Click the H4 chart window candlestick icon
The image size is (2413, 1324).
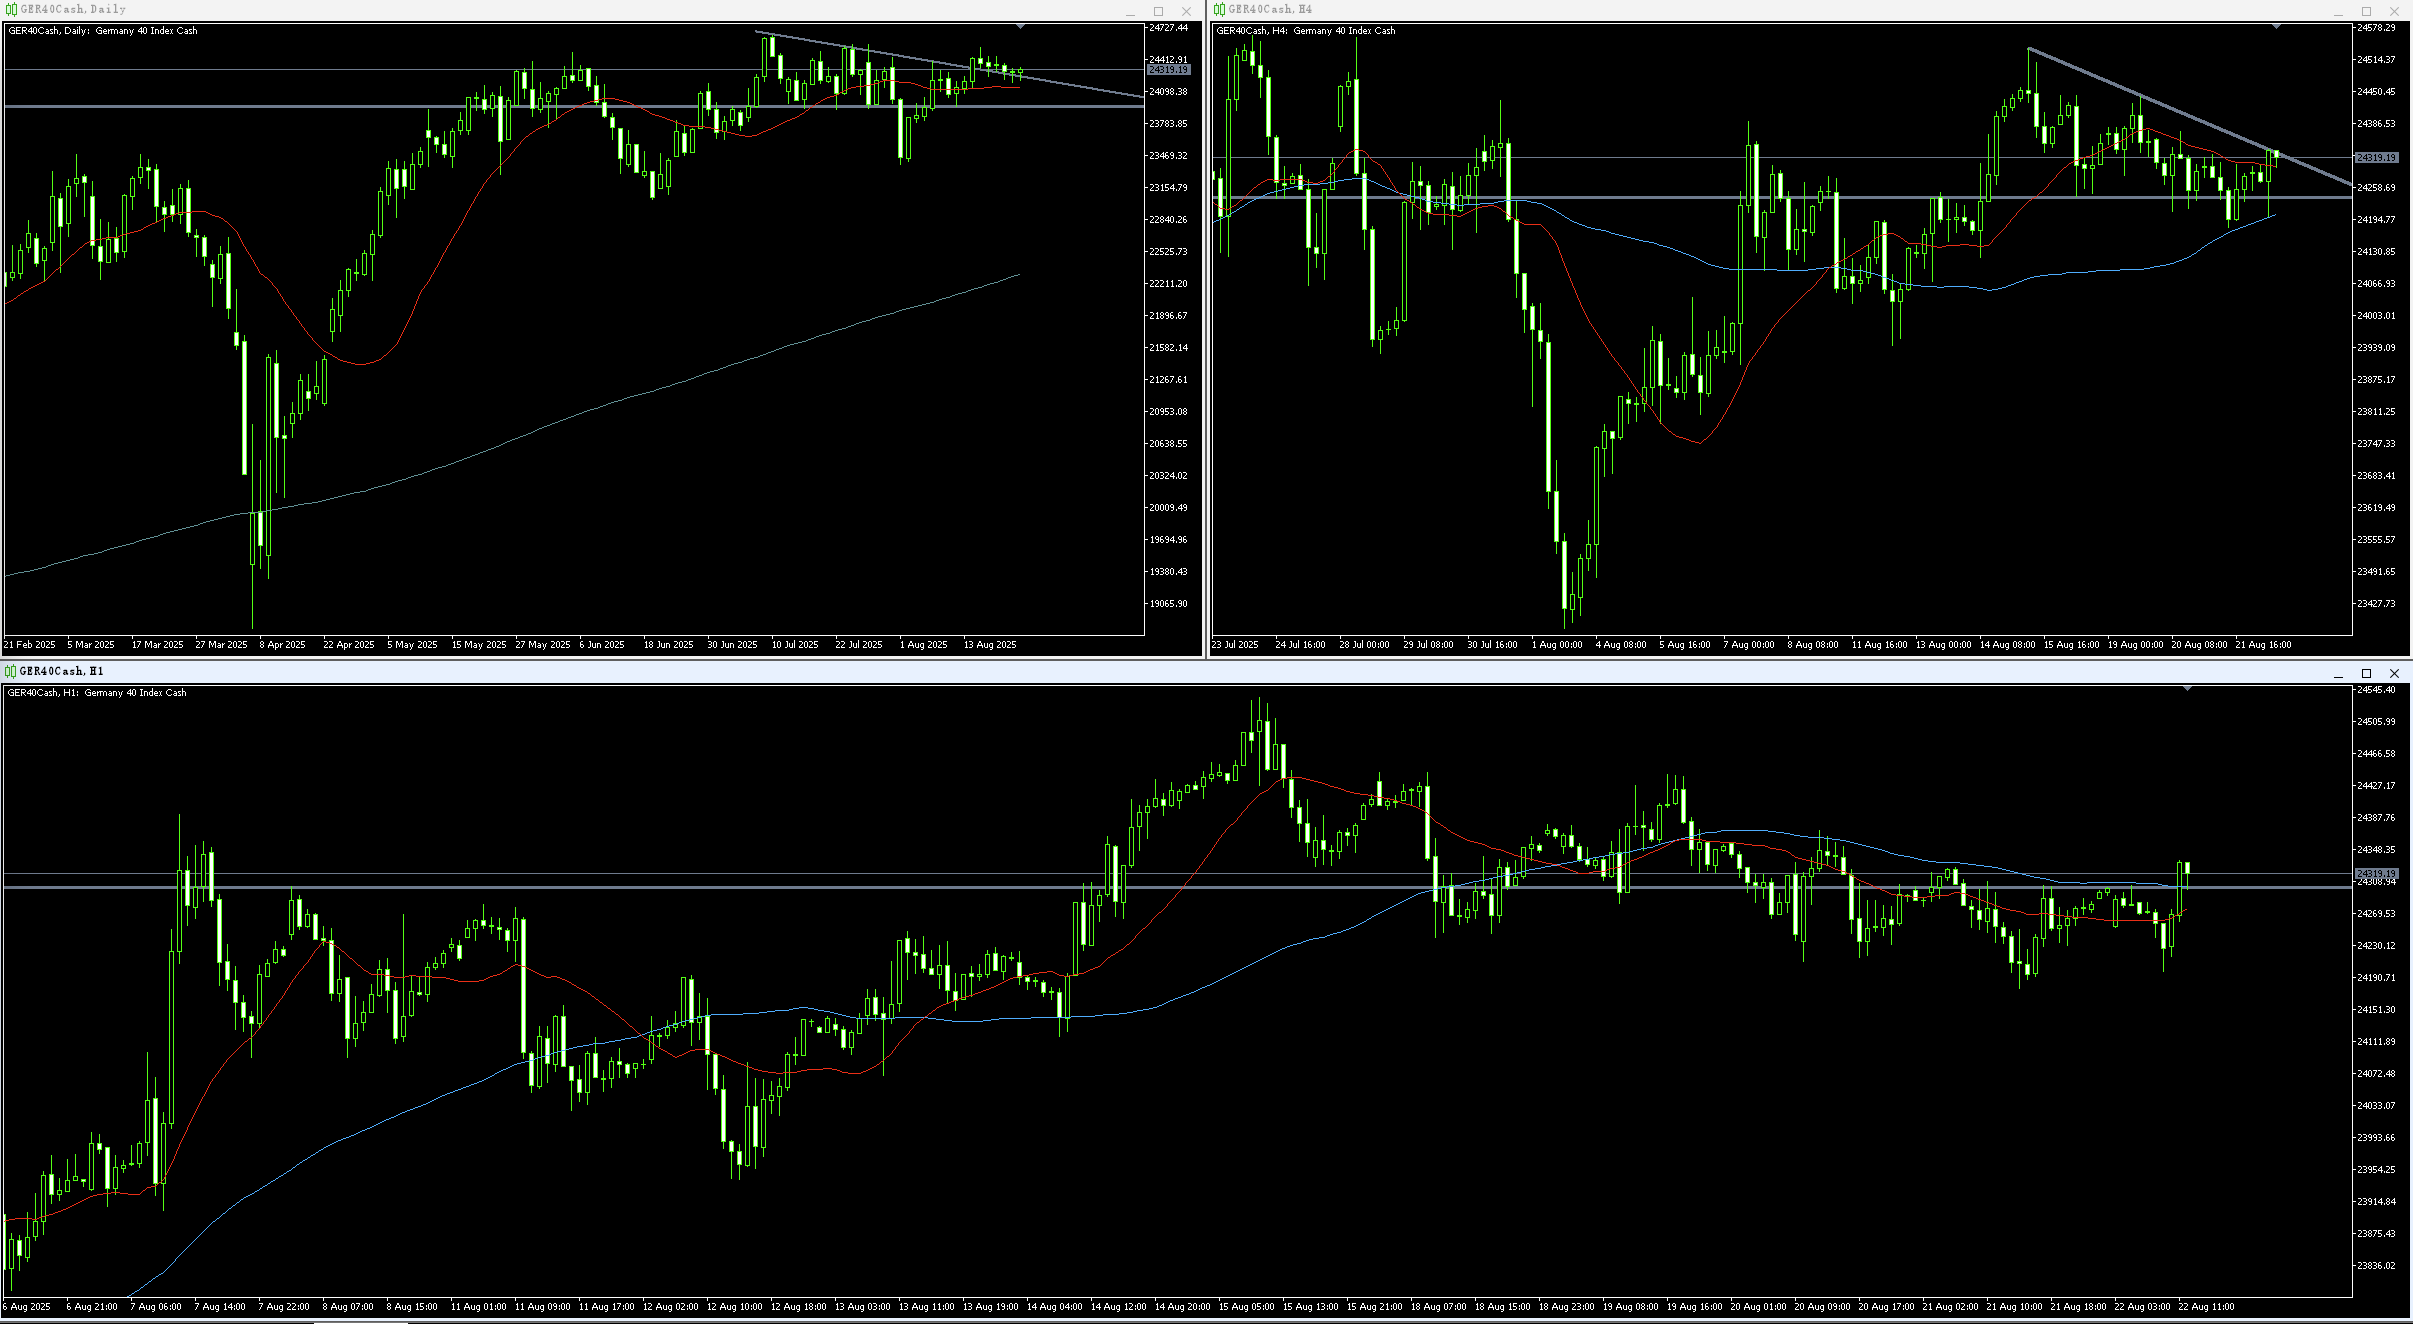coord(1219,9)
